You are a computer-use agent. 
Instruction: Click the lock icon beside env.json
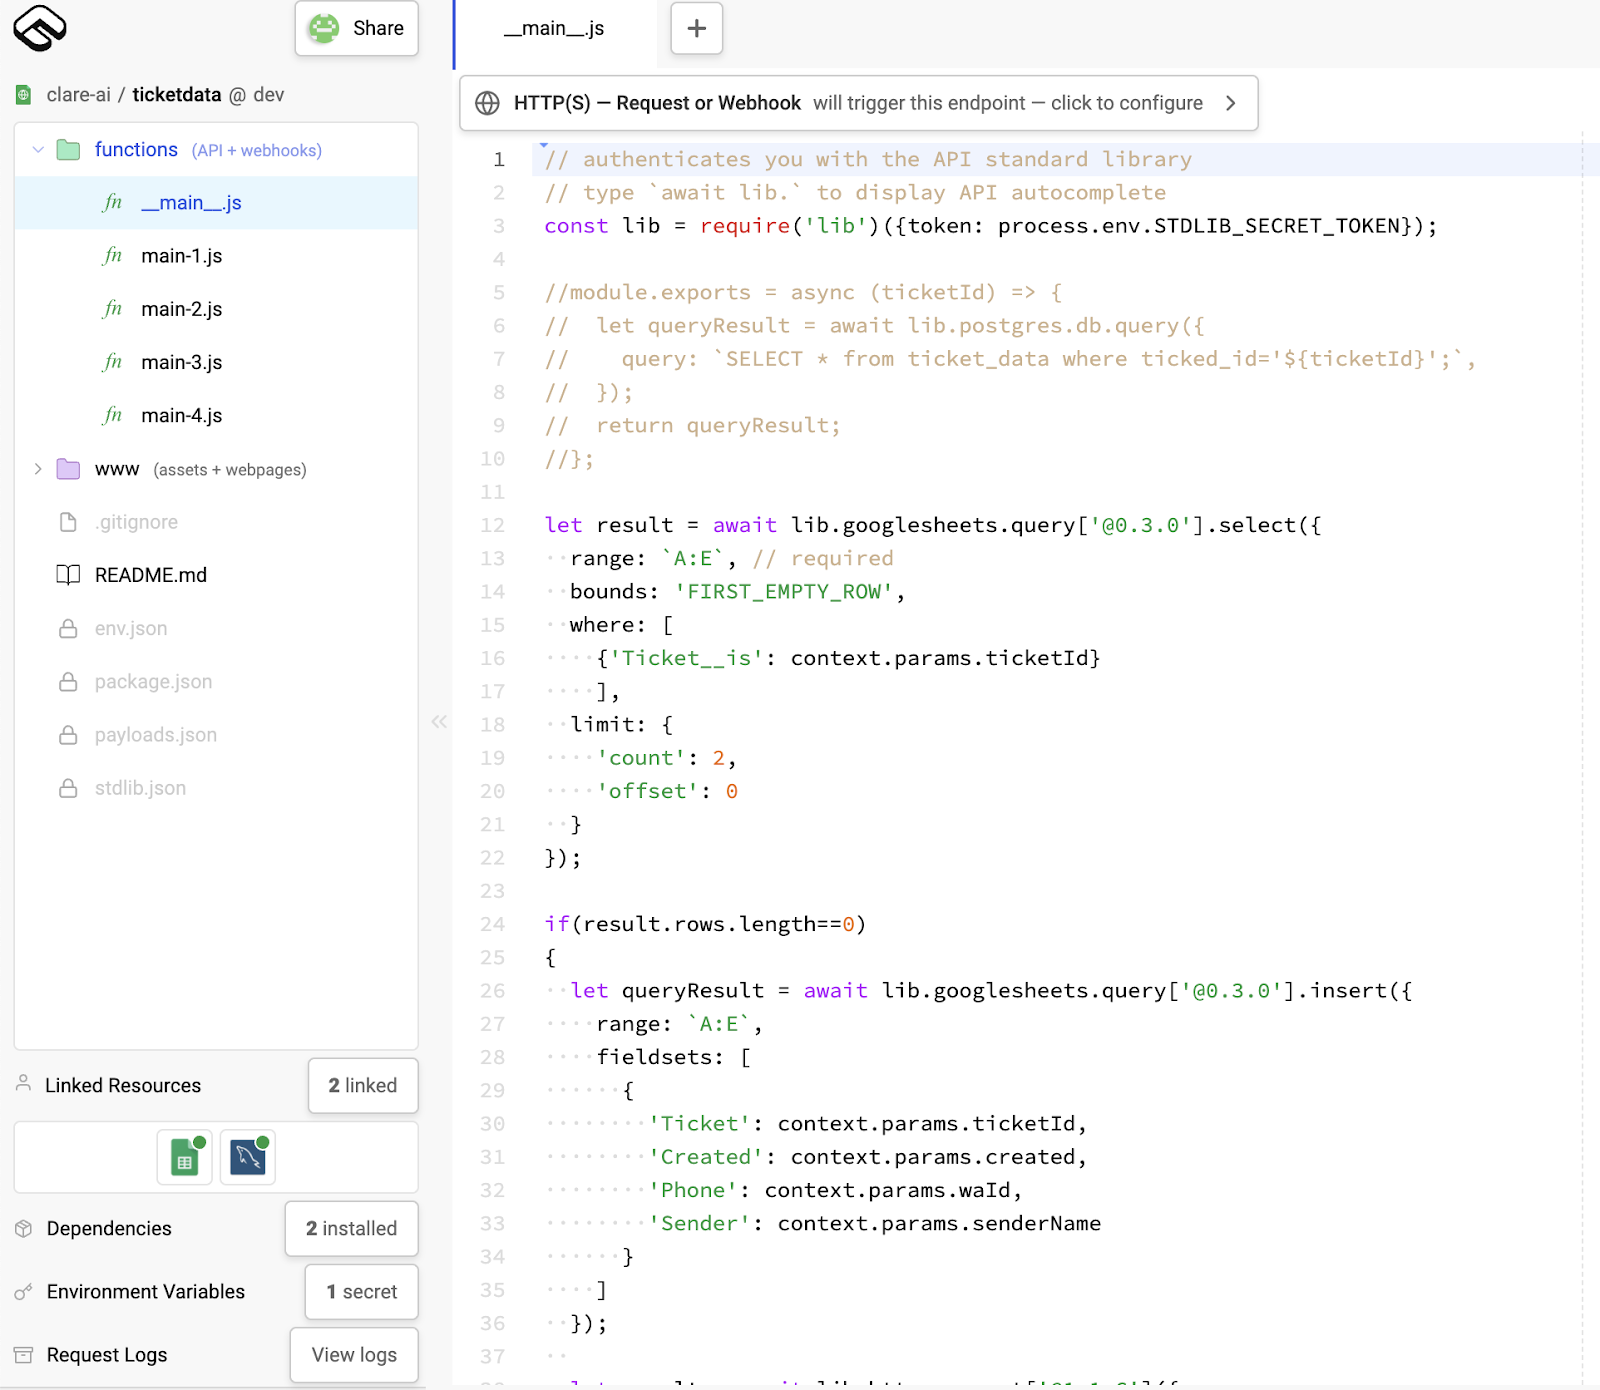[68, 629]
